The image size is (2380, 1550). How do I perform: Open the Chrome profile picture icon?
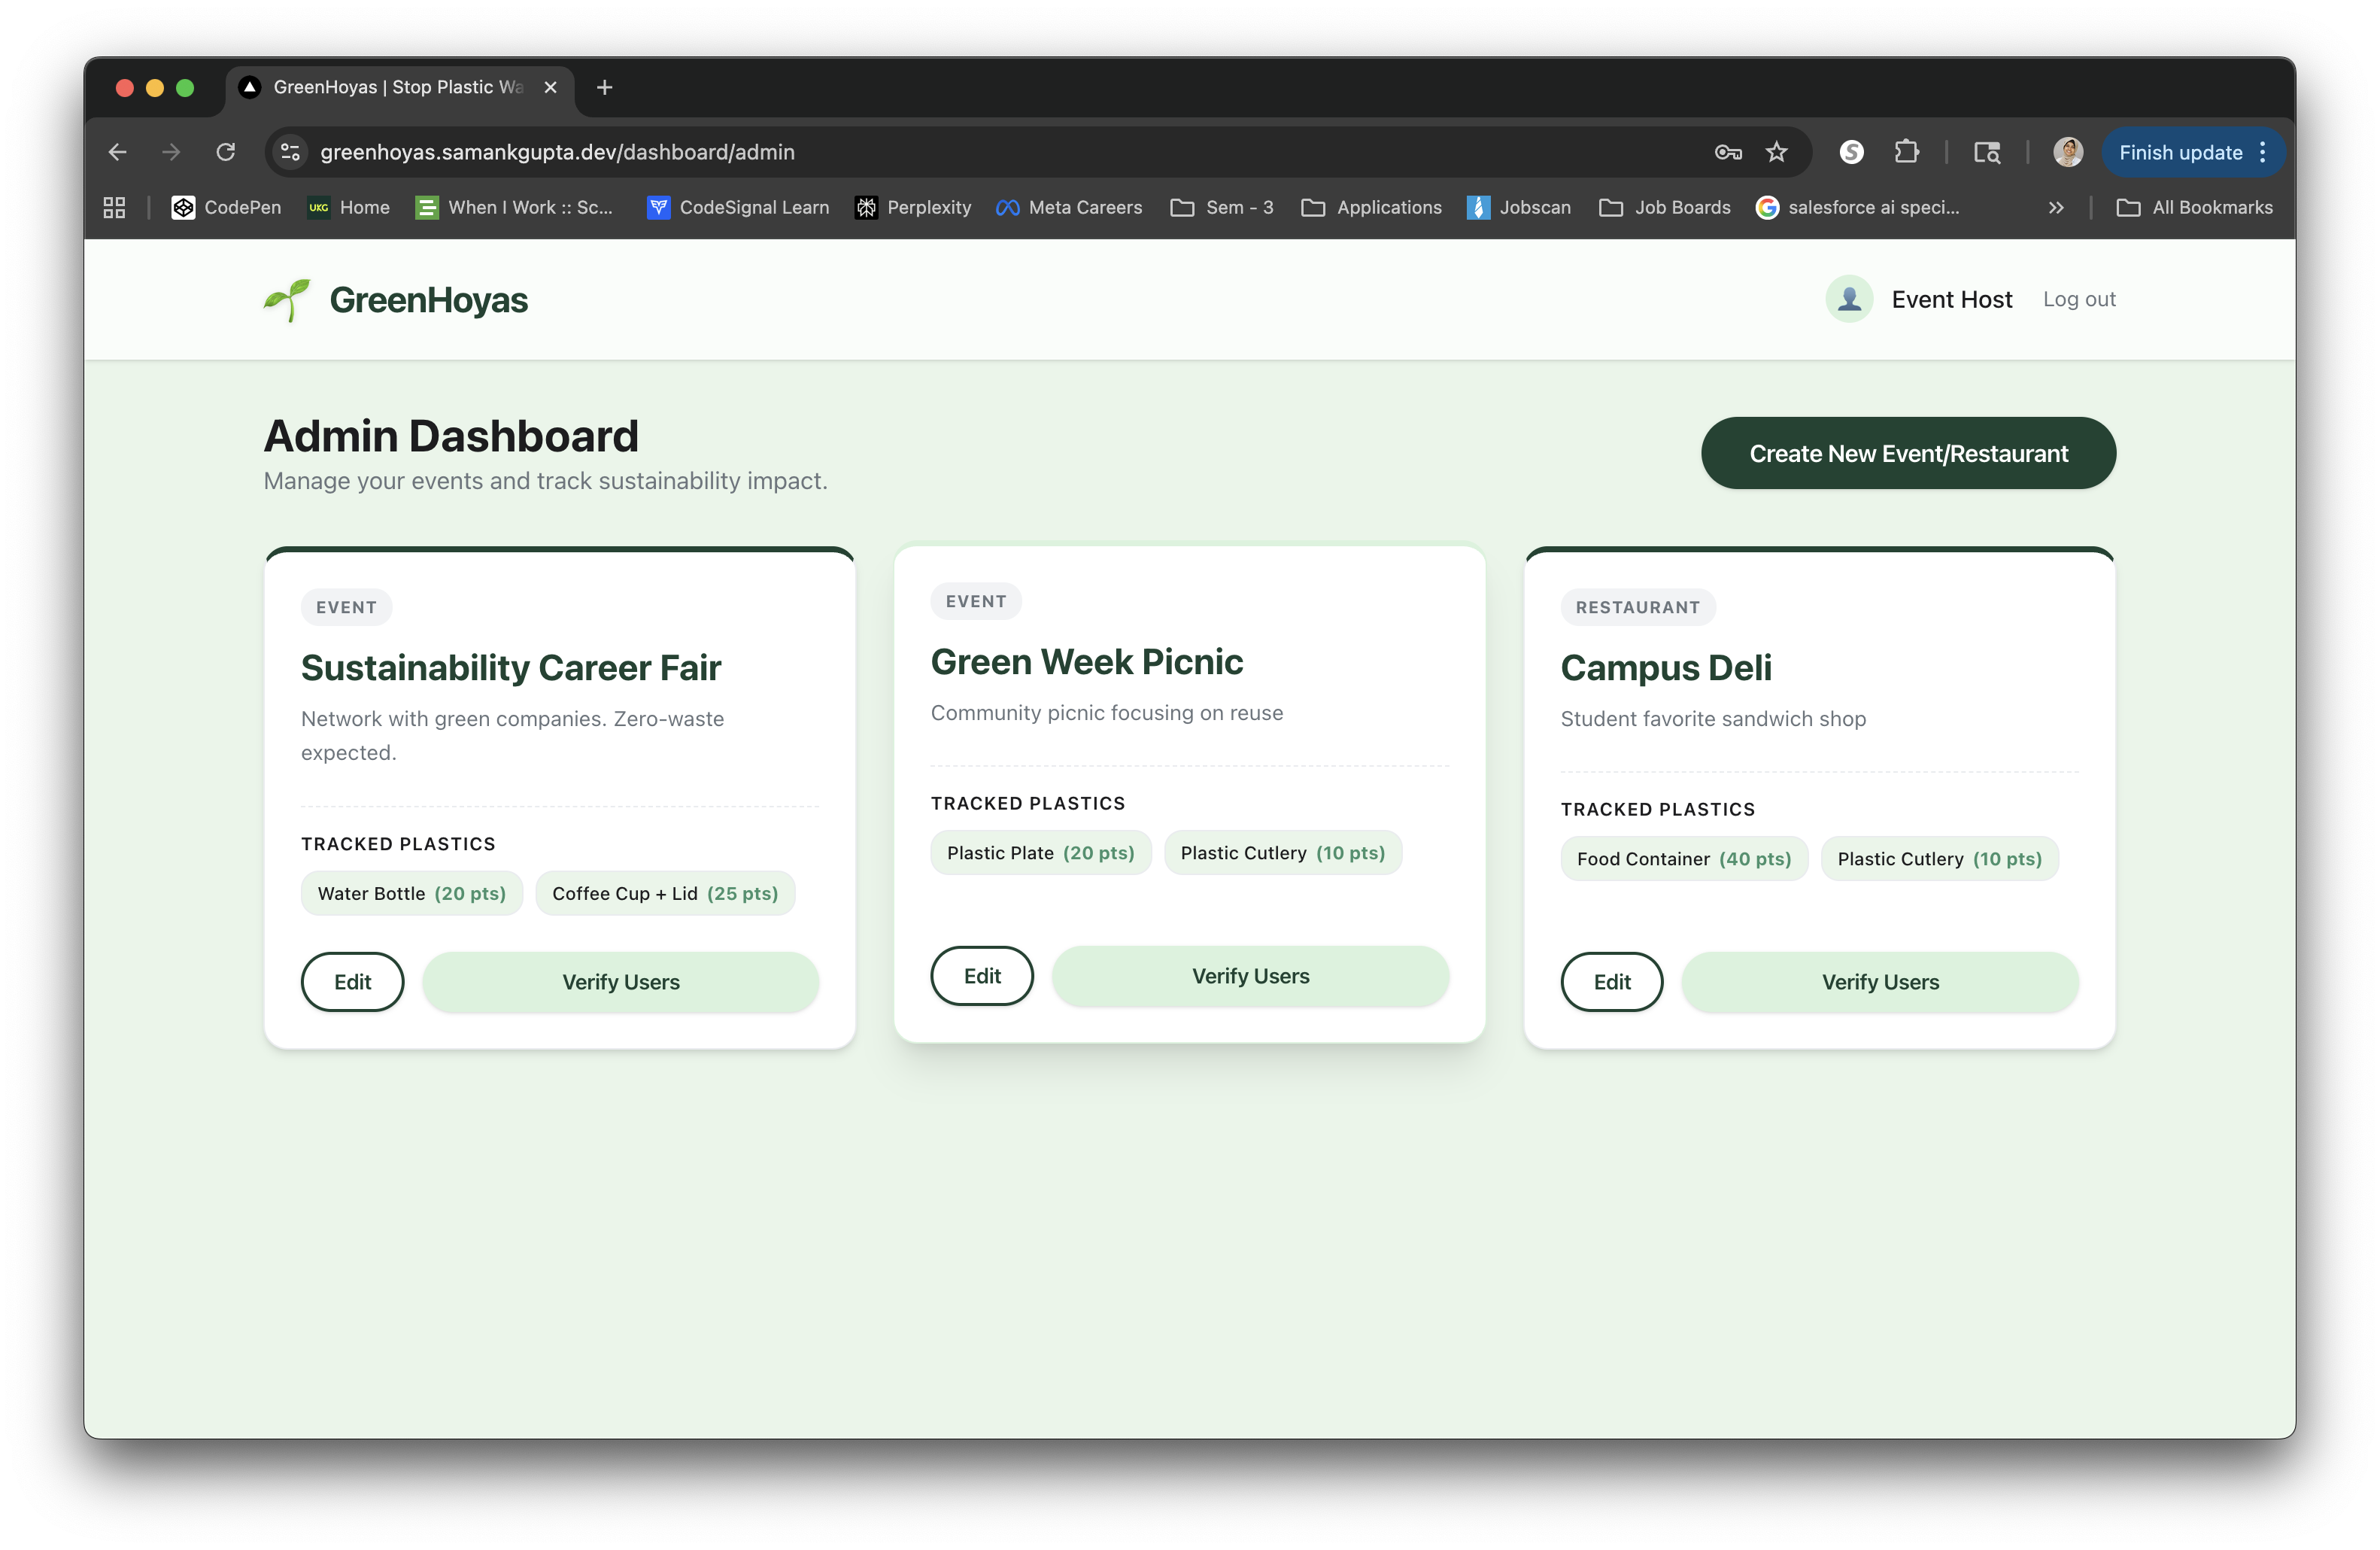point(2067,152)
